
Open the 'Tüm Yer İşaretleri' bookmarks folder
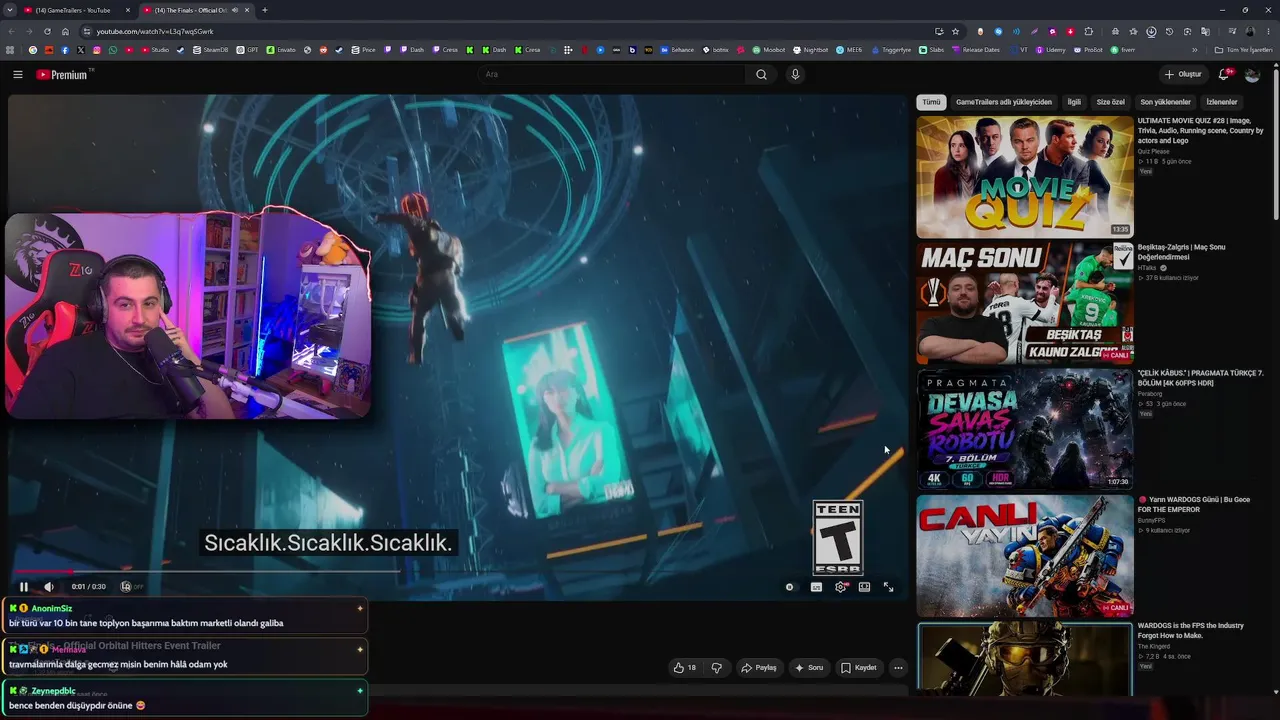click(1243, 50)
